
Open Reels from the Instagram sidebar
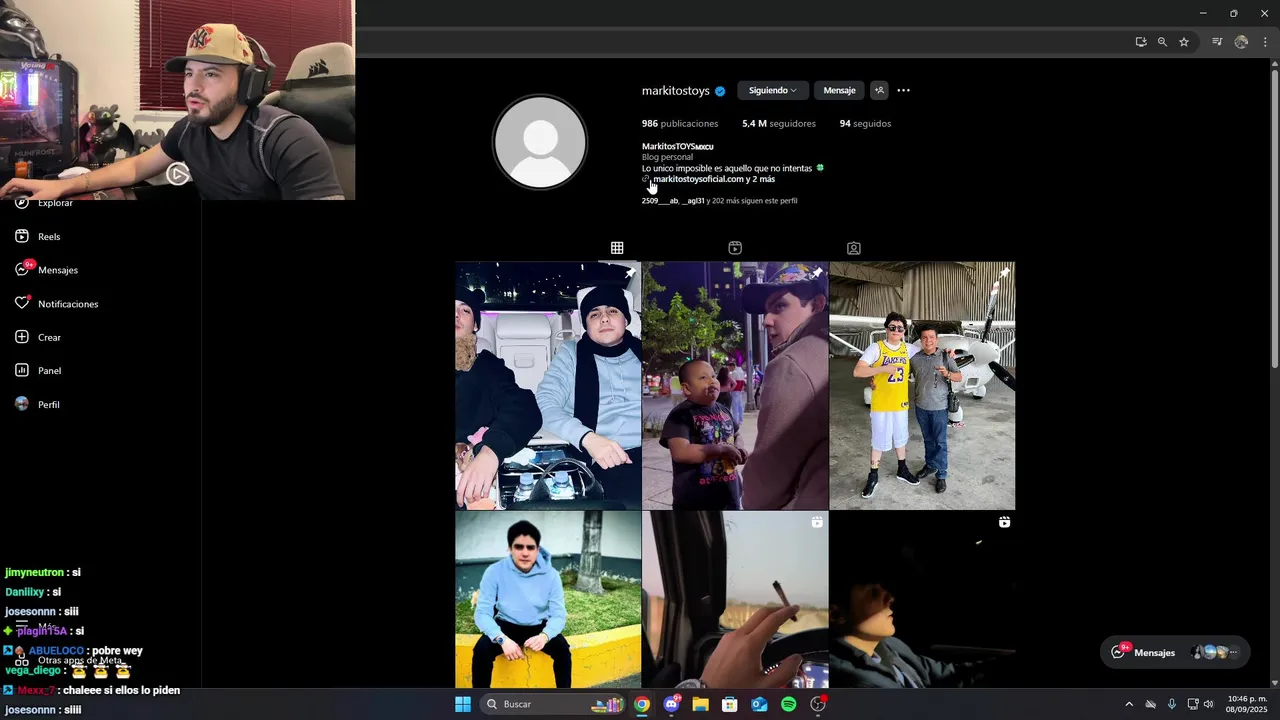[x=38, y=236]
